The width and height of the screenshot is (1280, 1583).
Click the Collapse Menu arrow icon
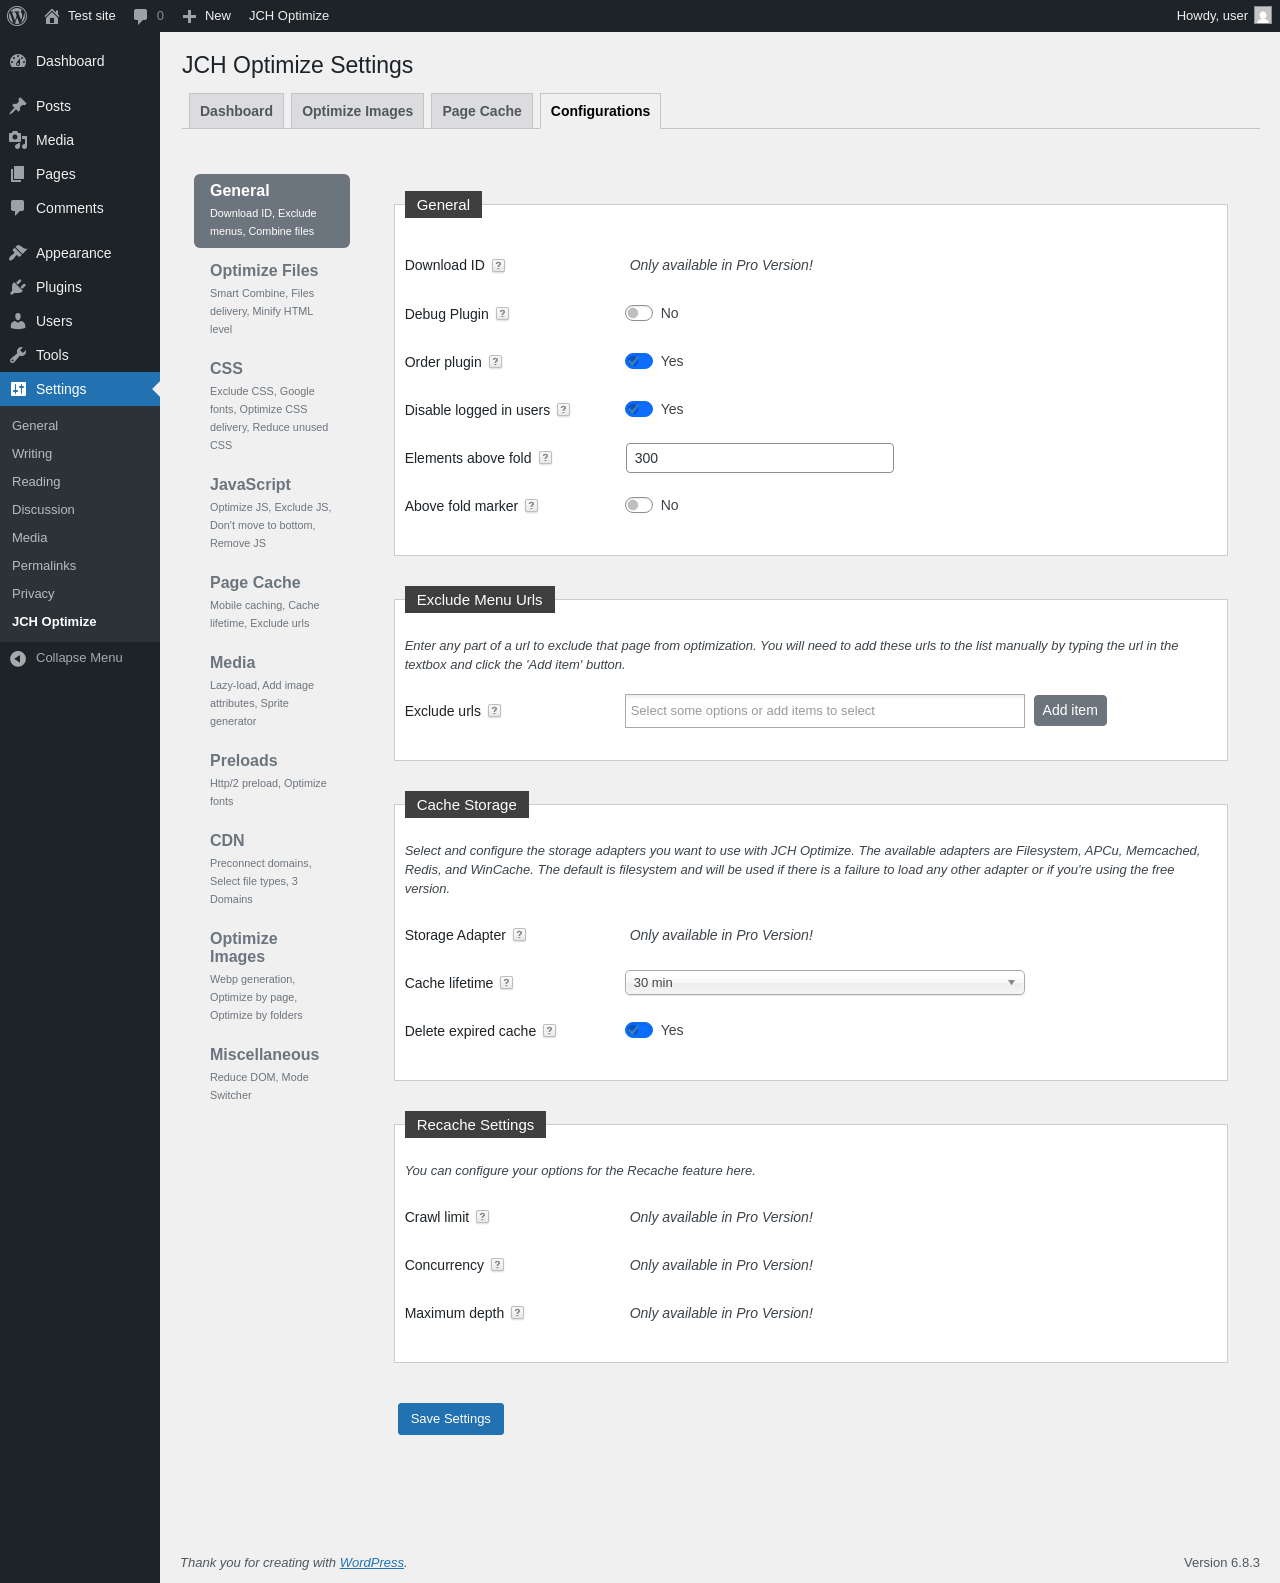pos(18,658)
